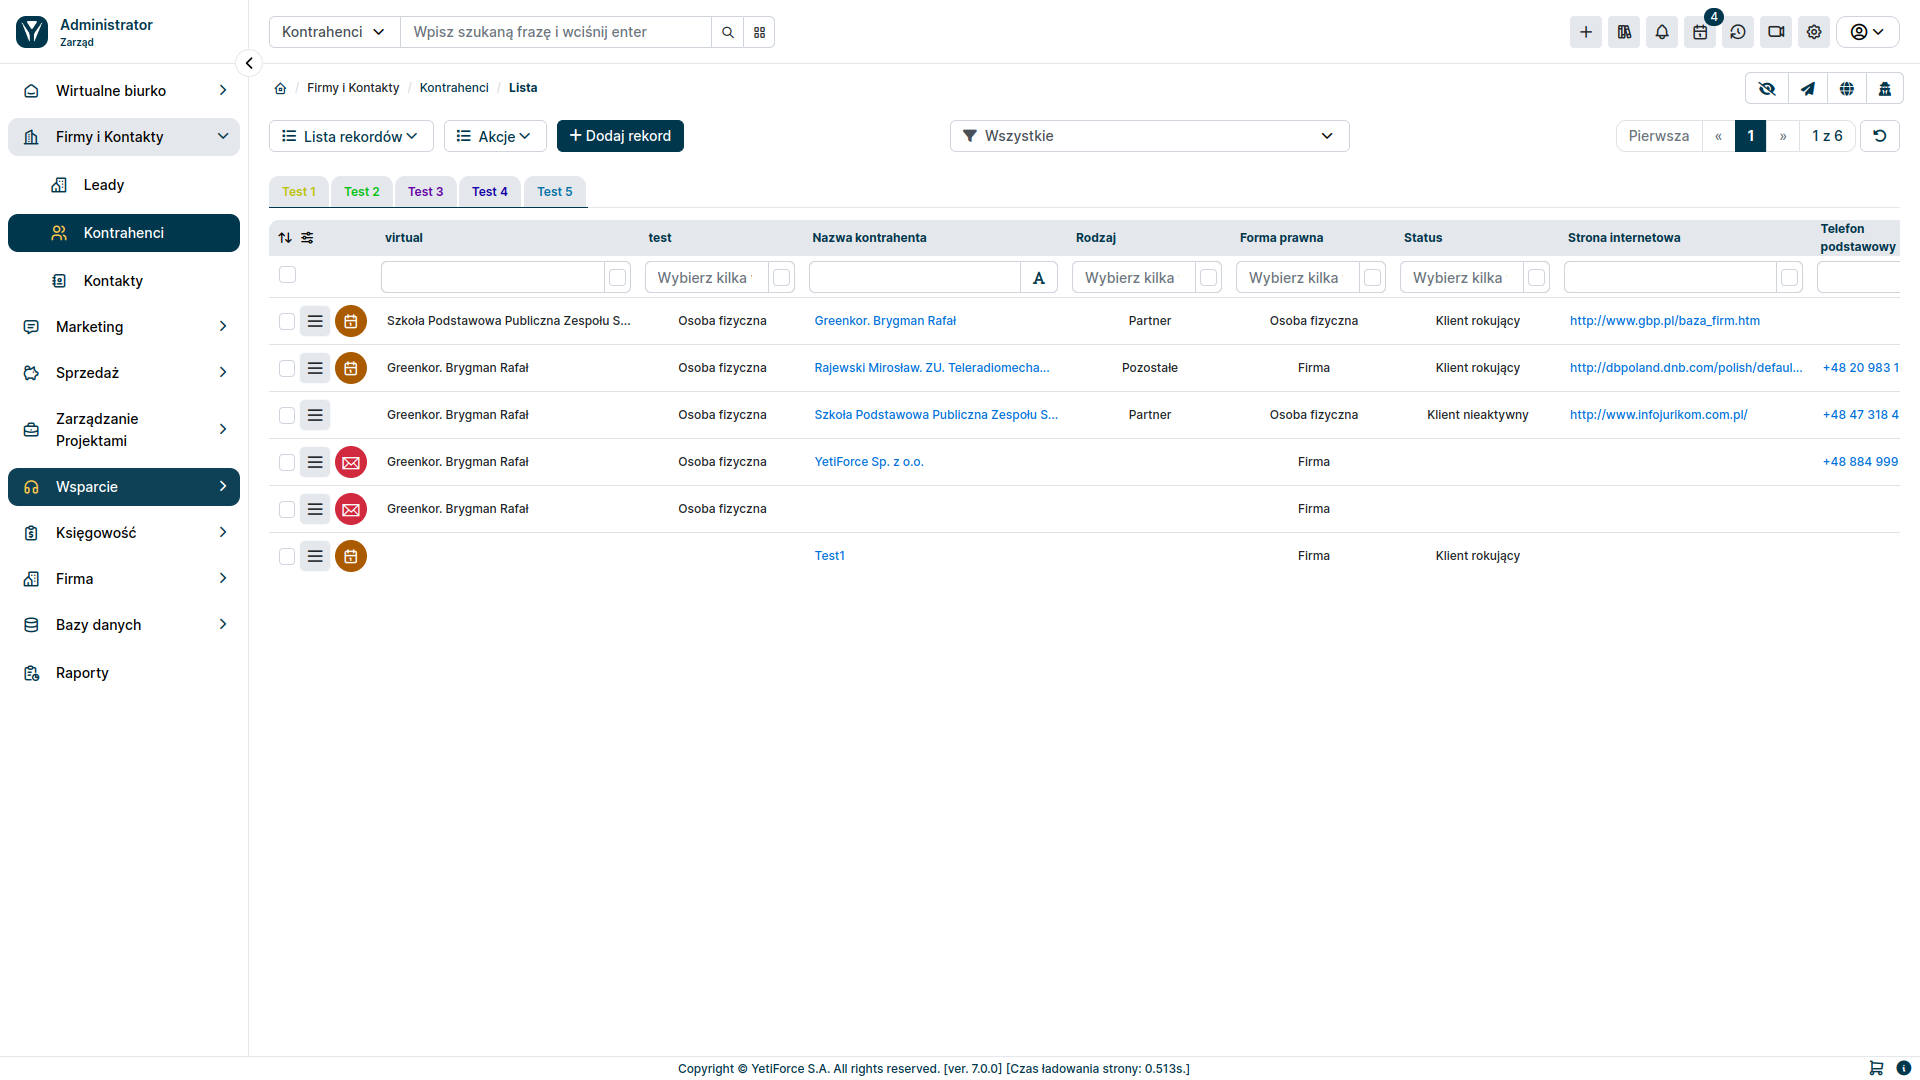1920x1080 pixels.
Task: Open row menu for Szkoła Podstawowa row
Action: 315,321
